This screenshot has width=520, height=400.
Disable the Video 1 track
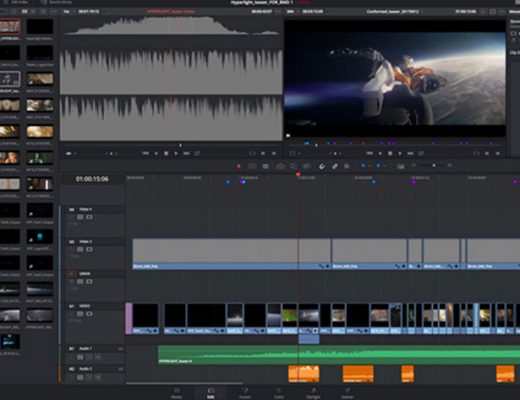[x=89, y=314]
